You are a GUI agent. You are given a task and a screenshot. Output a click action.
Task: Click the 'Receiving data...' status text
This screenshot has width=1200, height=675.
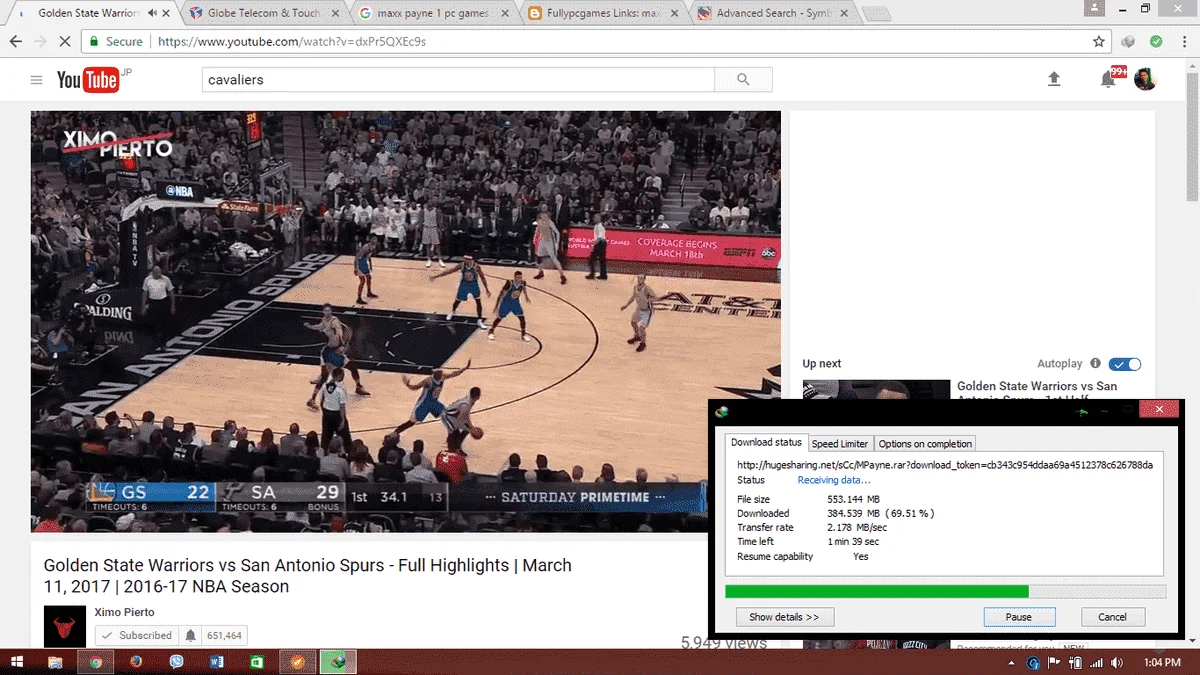coord(834,480)
